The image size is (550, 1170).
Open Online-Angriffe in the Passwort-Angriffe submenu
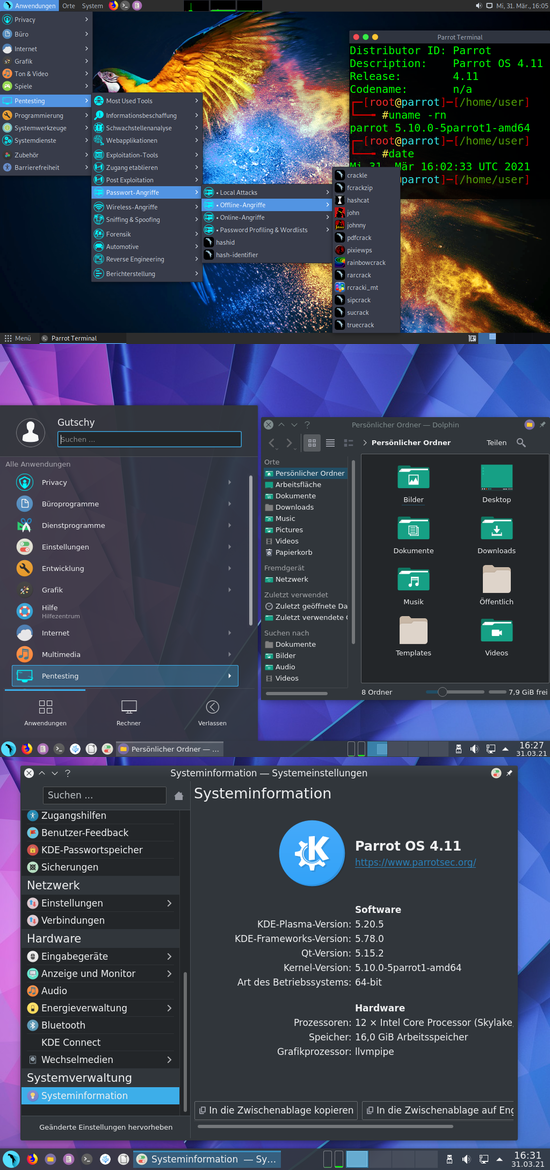[266, 217]
